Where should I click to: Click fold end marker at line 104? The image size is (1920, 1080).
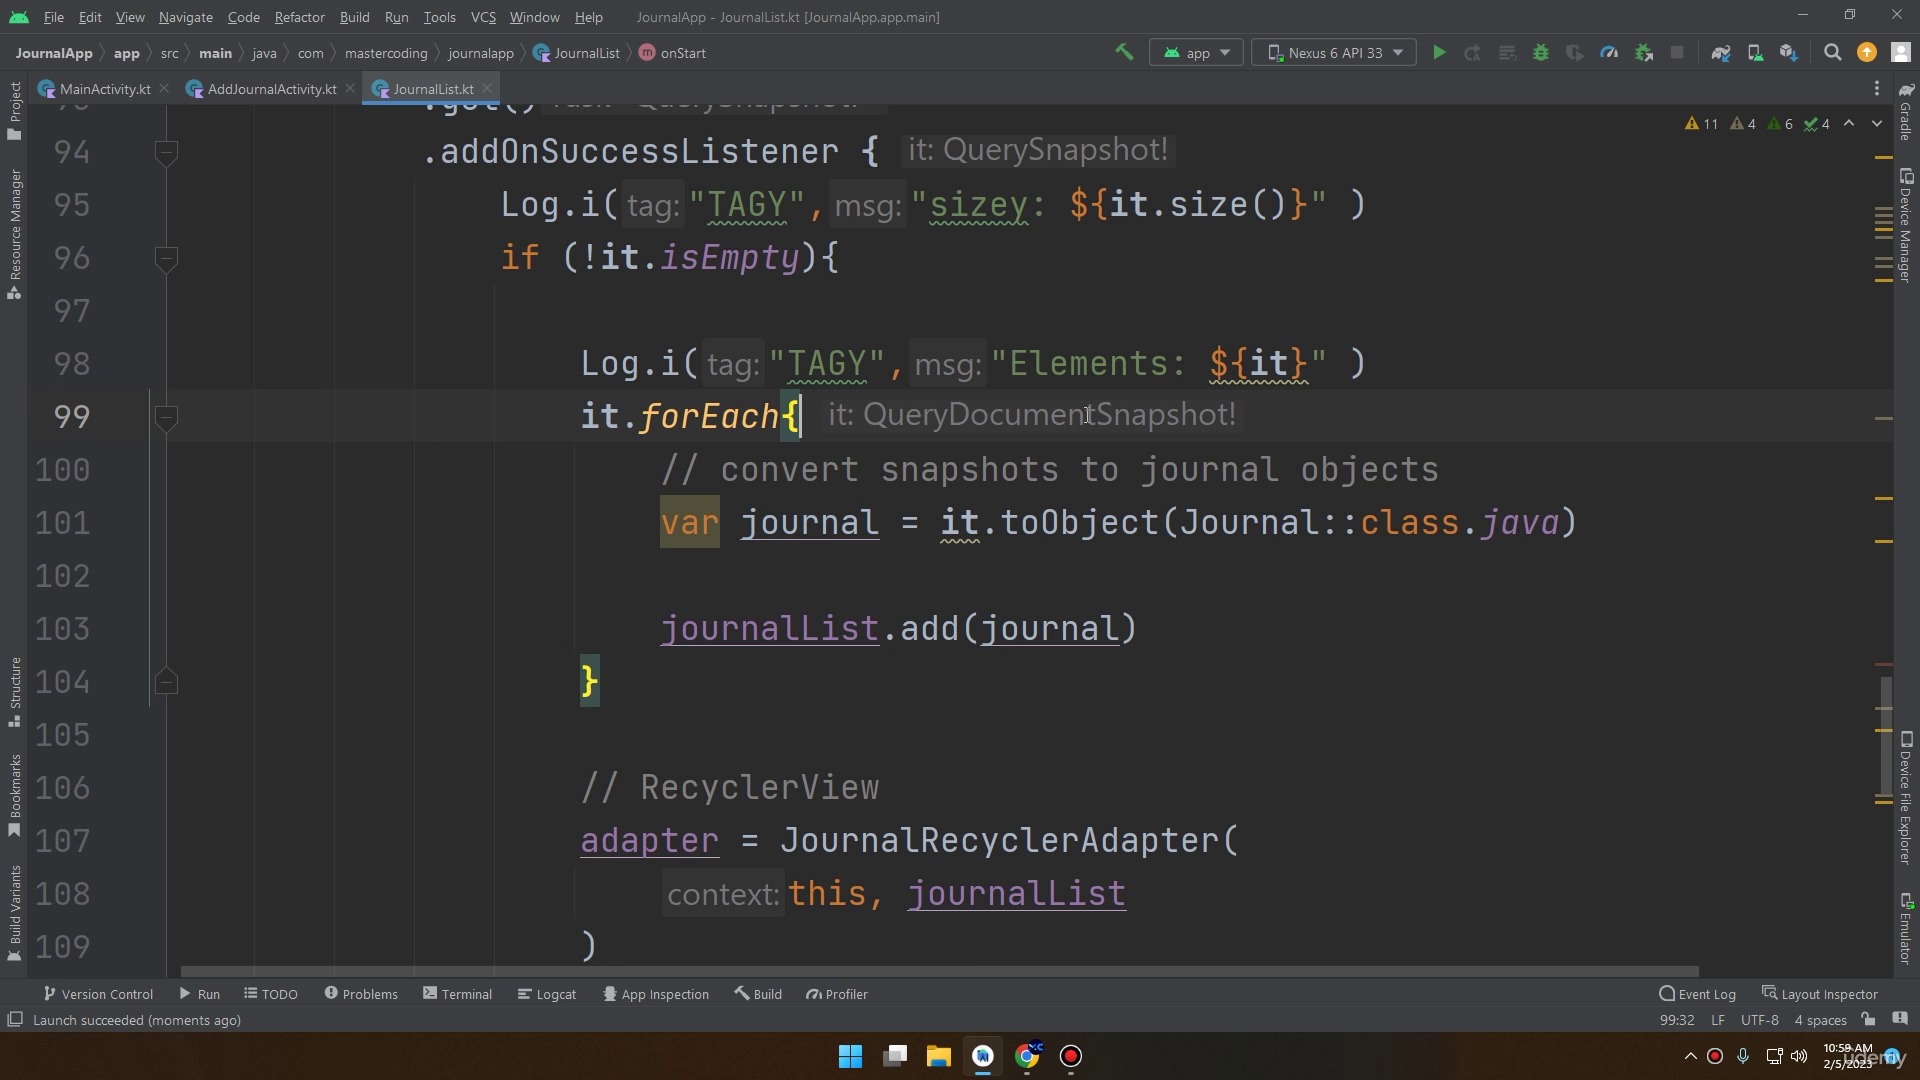pos(166,682)
